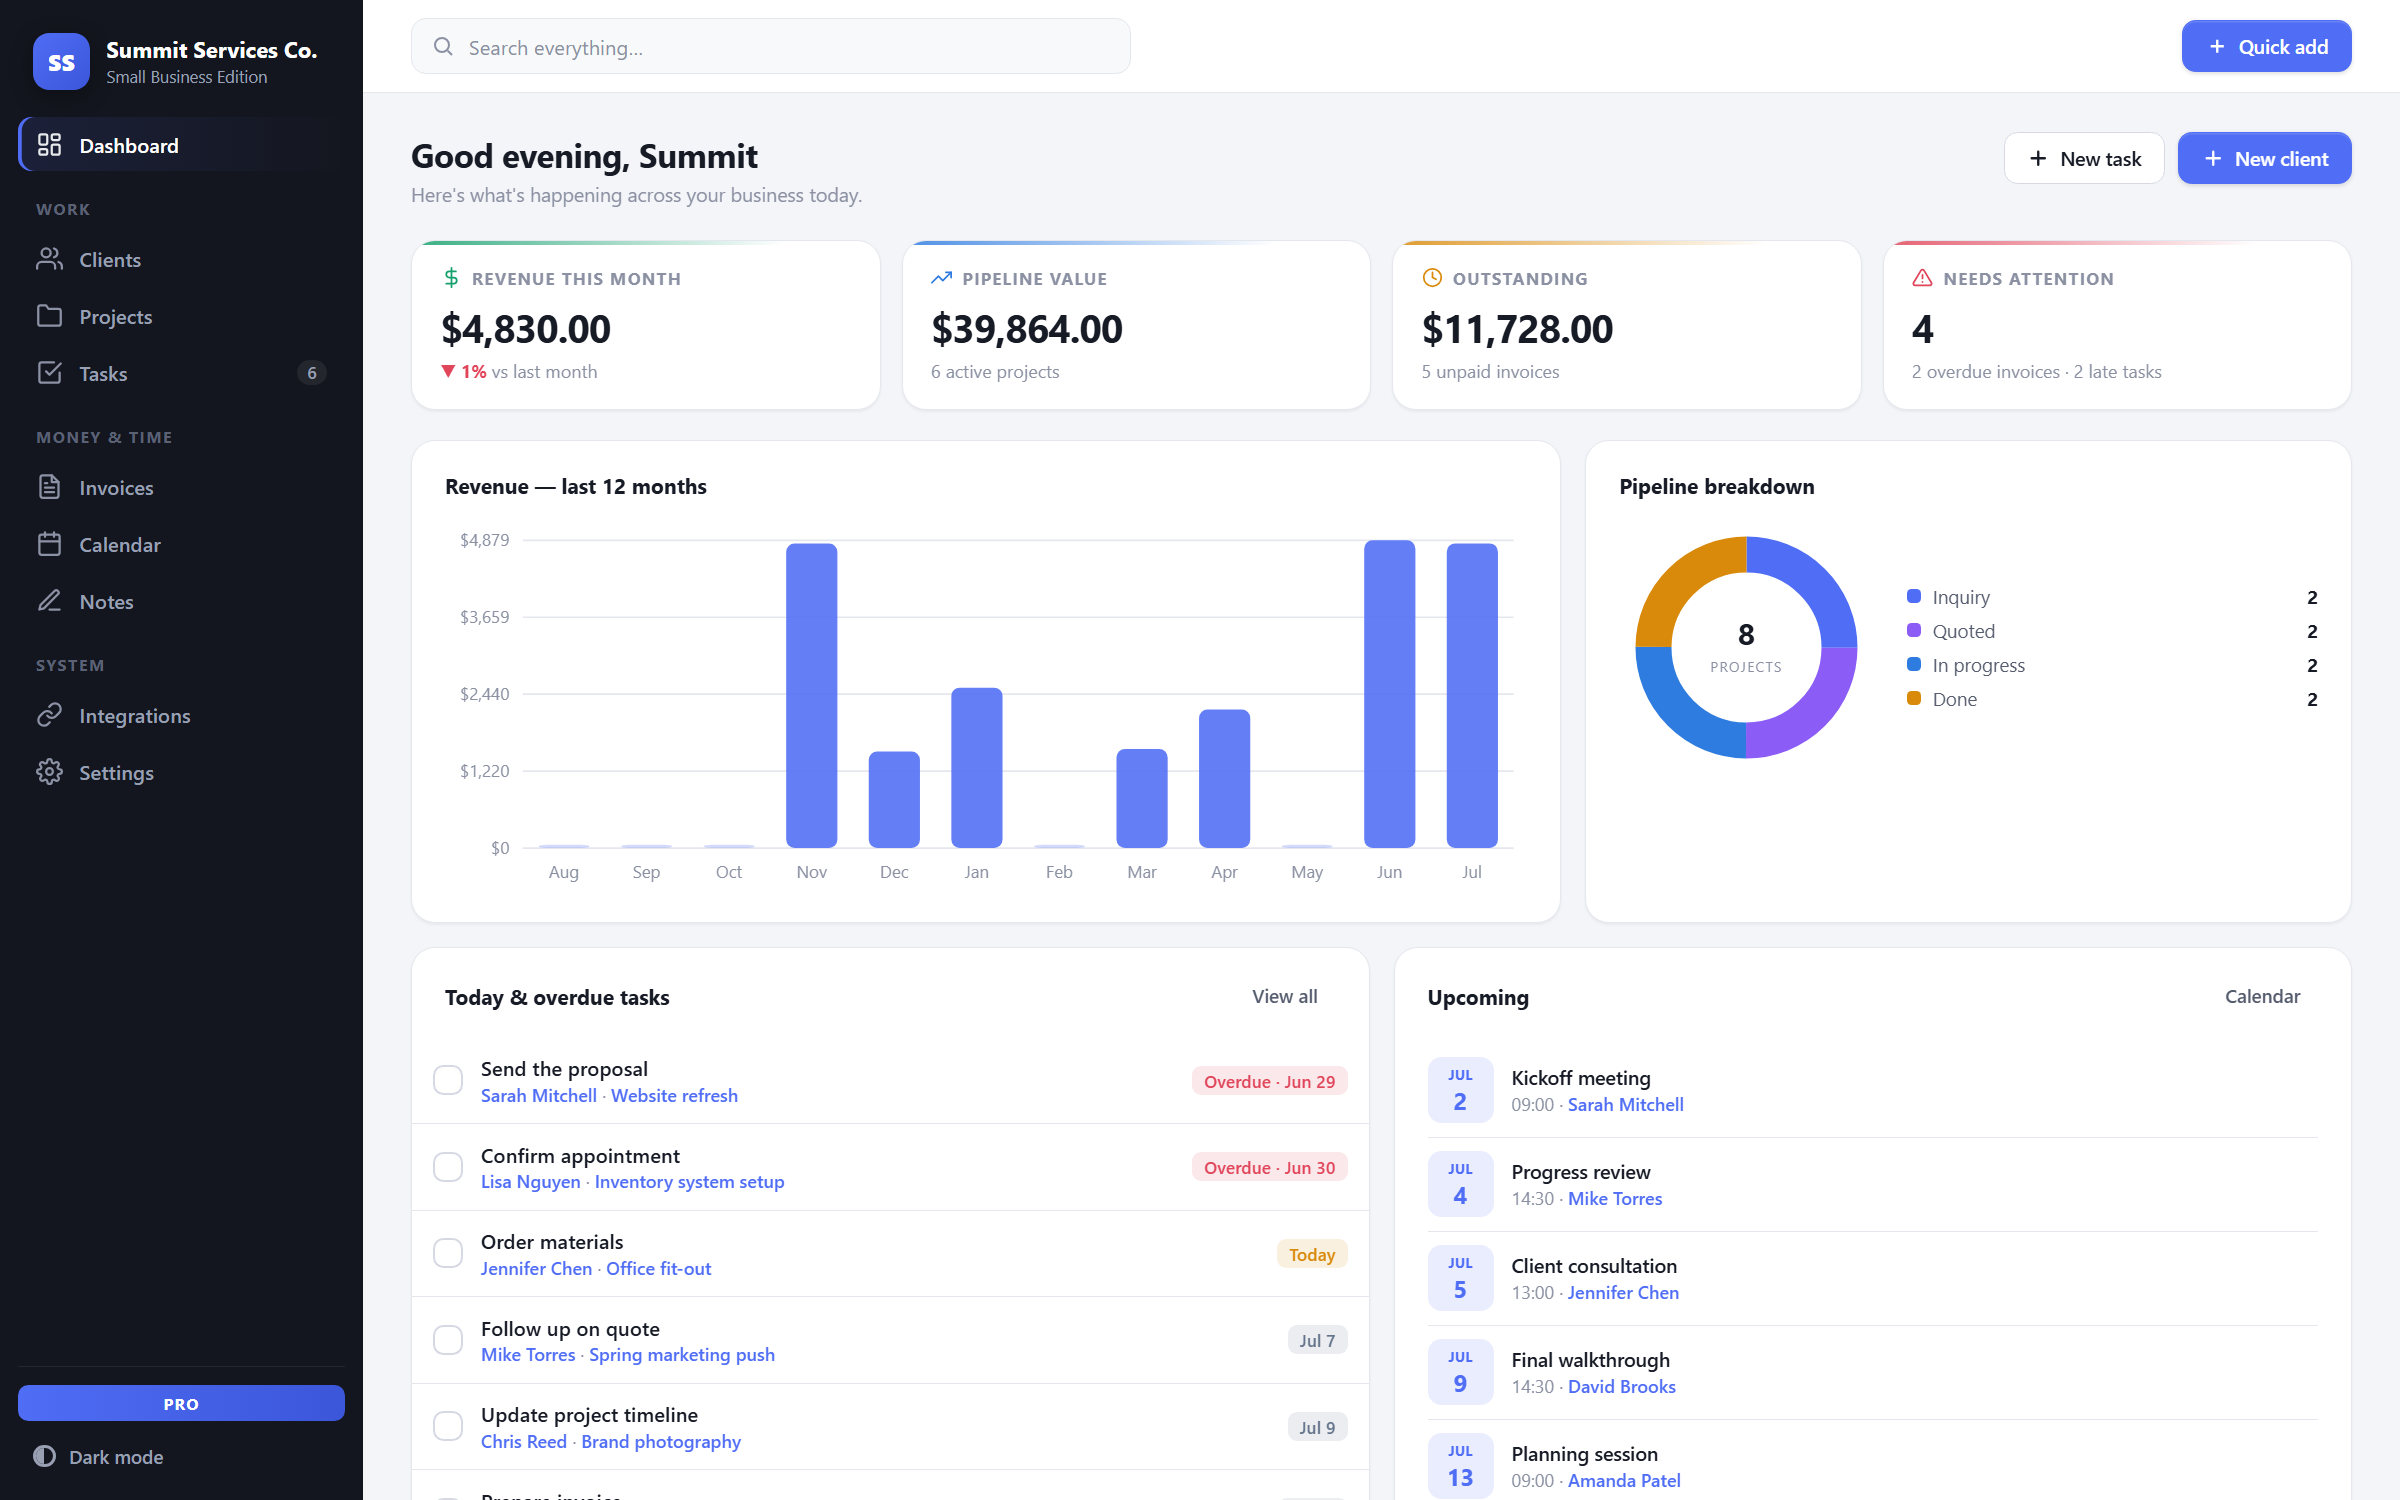Click the Jun revenue bar

1389,693
